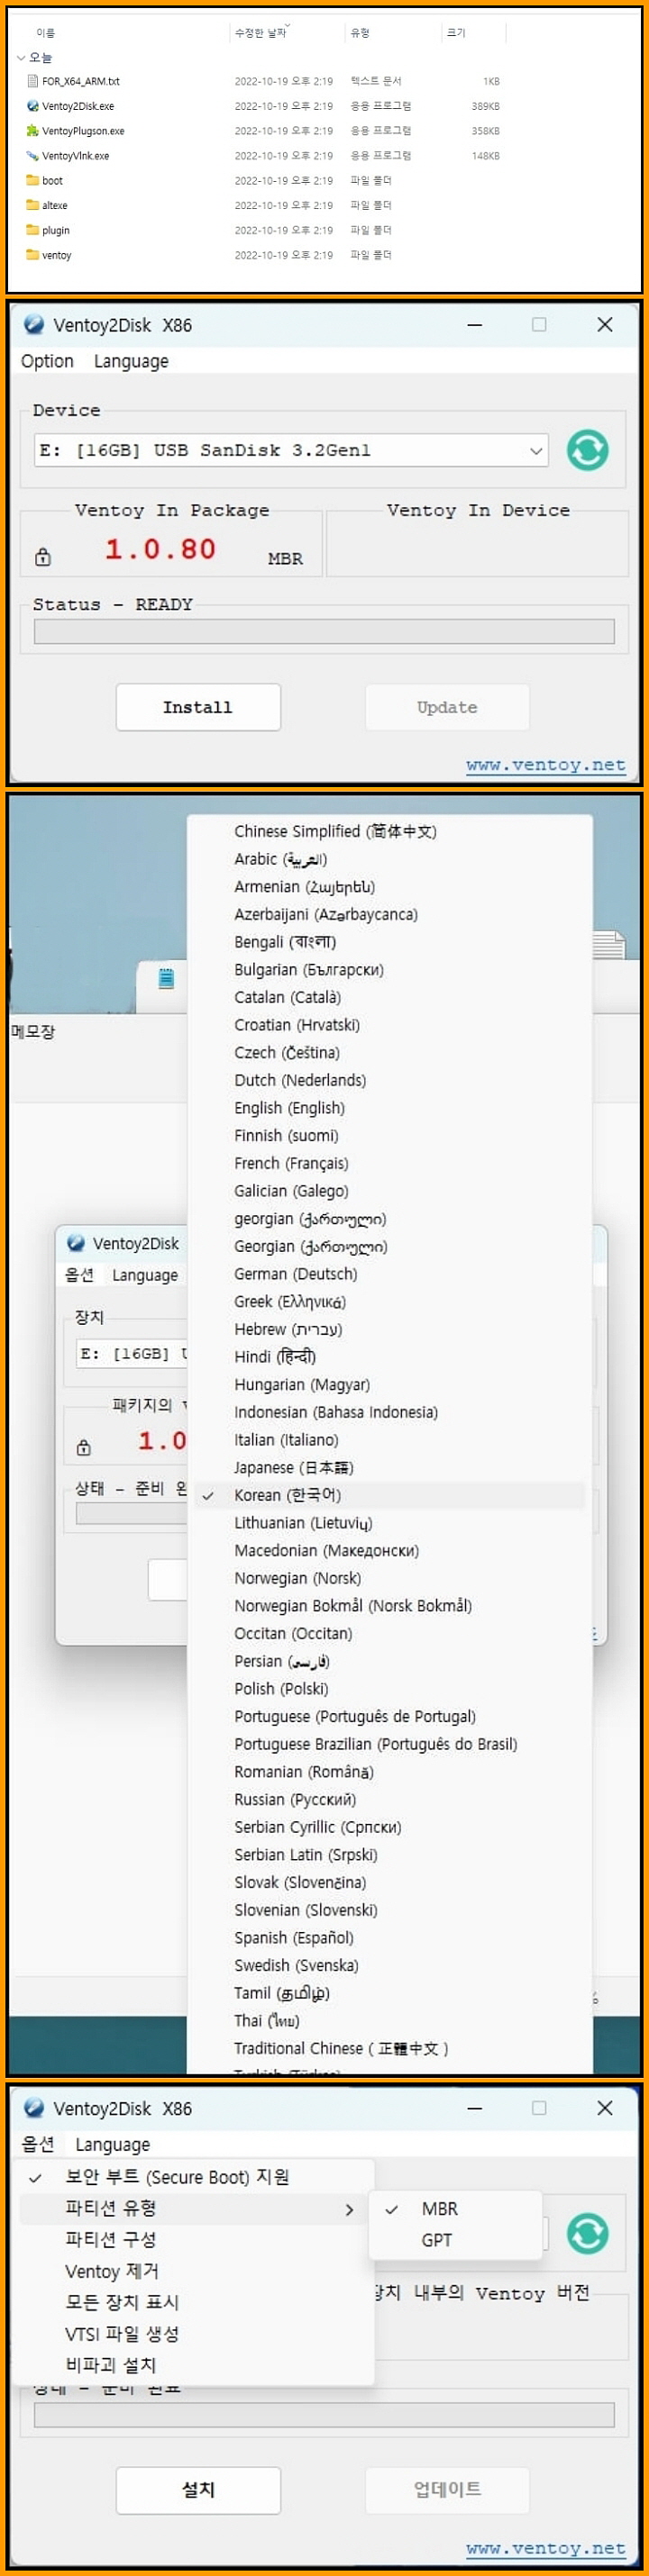Click green refresh icon beside the MBR/GPT submenu
The height and width of the screenshot is (2576, 649).
pos(587,2233)
